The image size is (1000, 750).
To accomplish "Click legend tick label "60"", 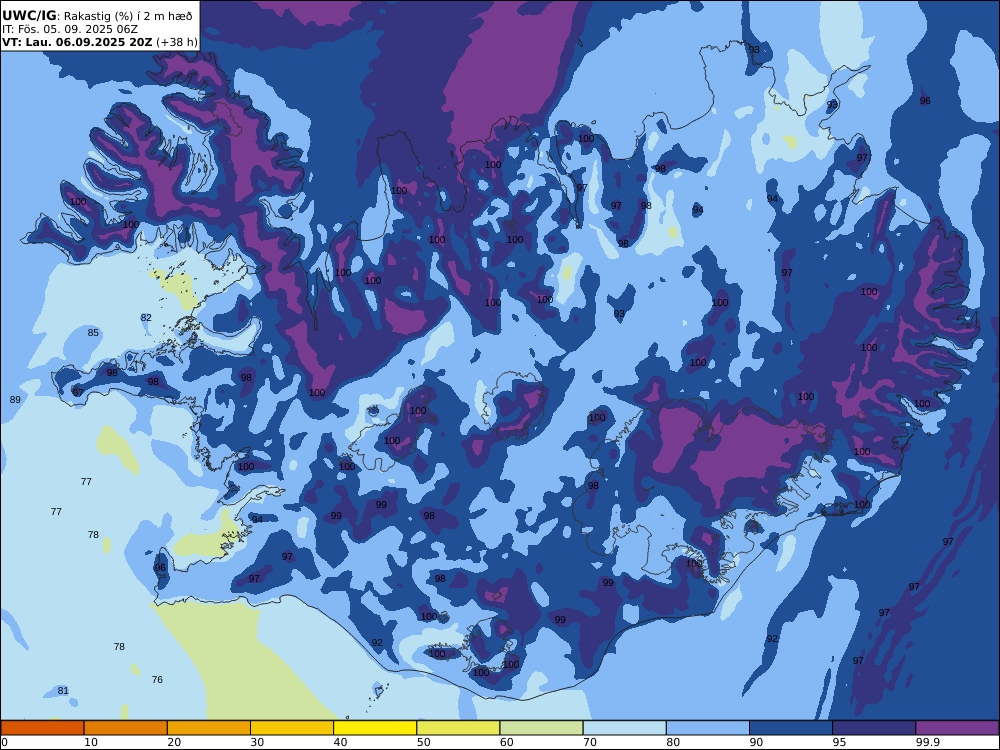I will tap(506, 742).
